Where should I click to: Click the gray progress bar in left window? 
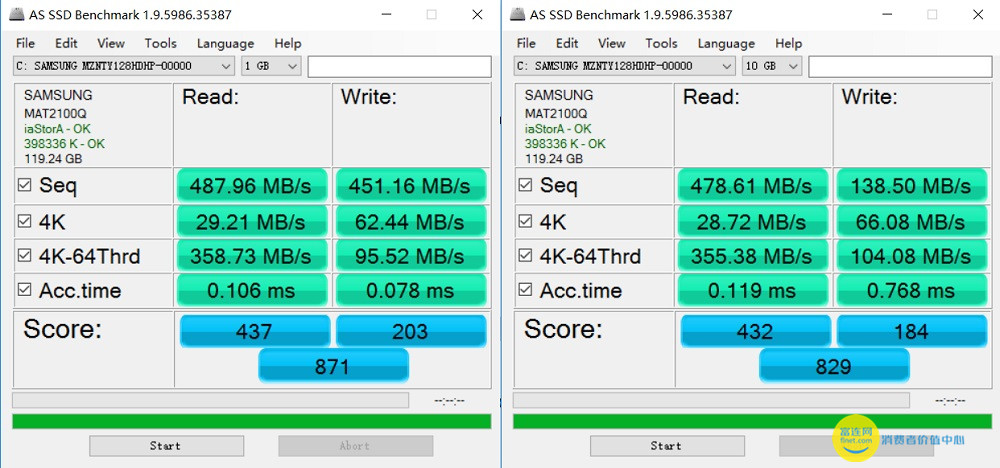[x=210, y=400]
